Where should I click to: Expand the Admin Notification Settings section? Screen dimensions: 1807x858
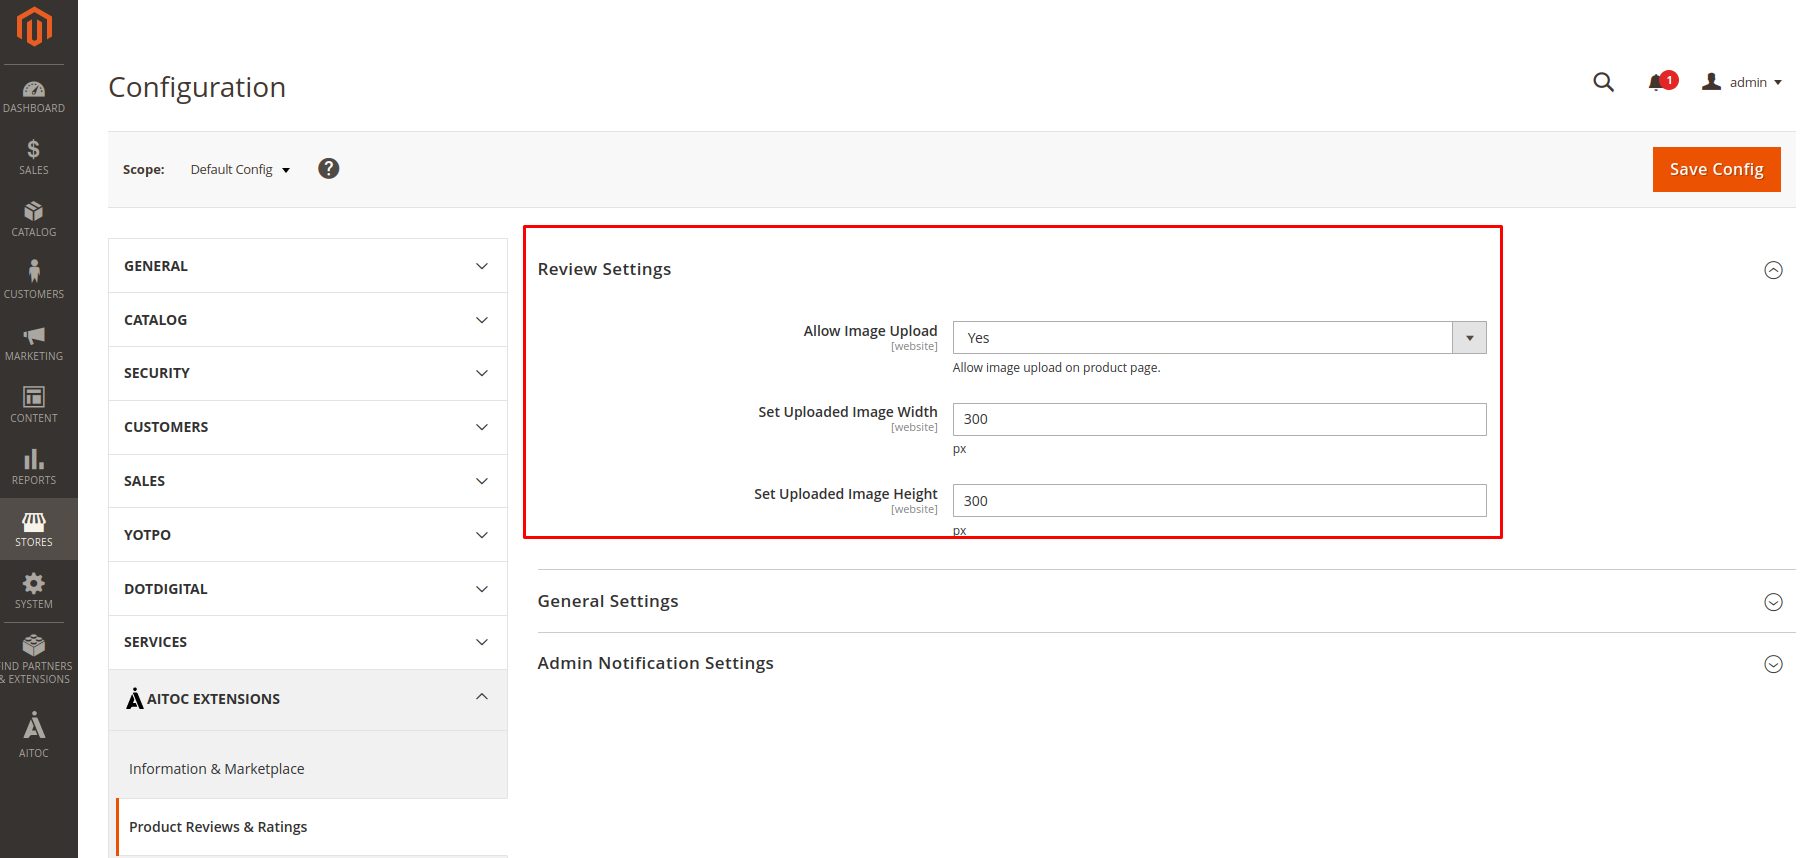[1773, 664]
